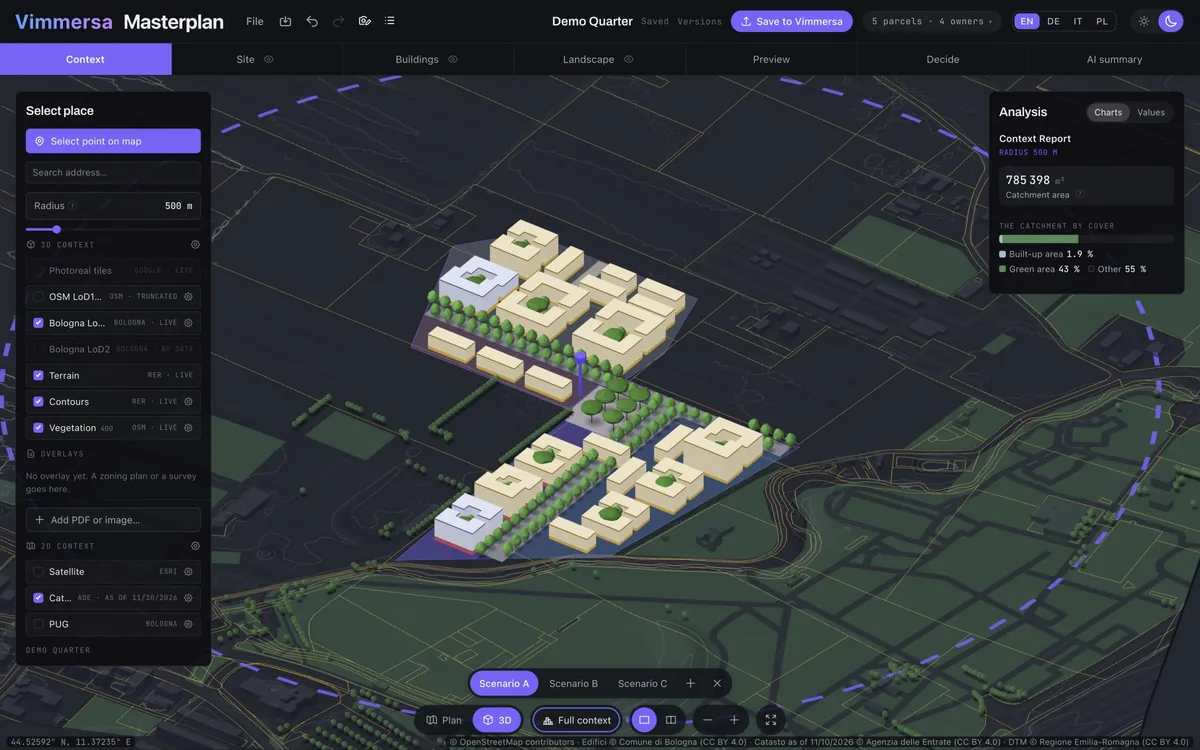Select single-view layout icon
This screenshot has height=750, width=1200.
[644, 720]
